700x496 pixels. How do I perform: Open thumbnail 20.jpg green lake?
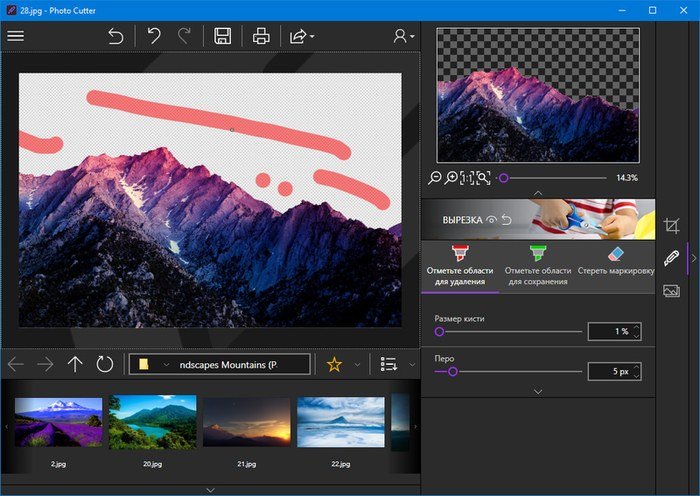[x=152, y=422]
